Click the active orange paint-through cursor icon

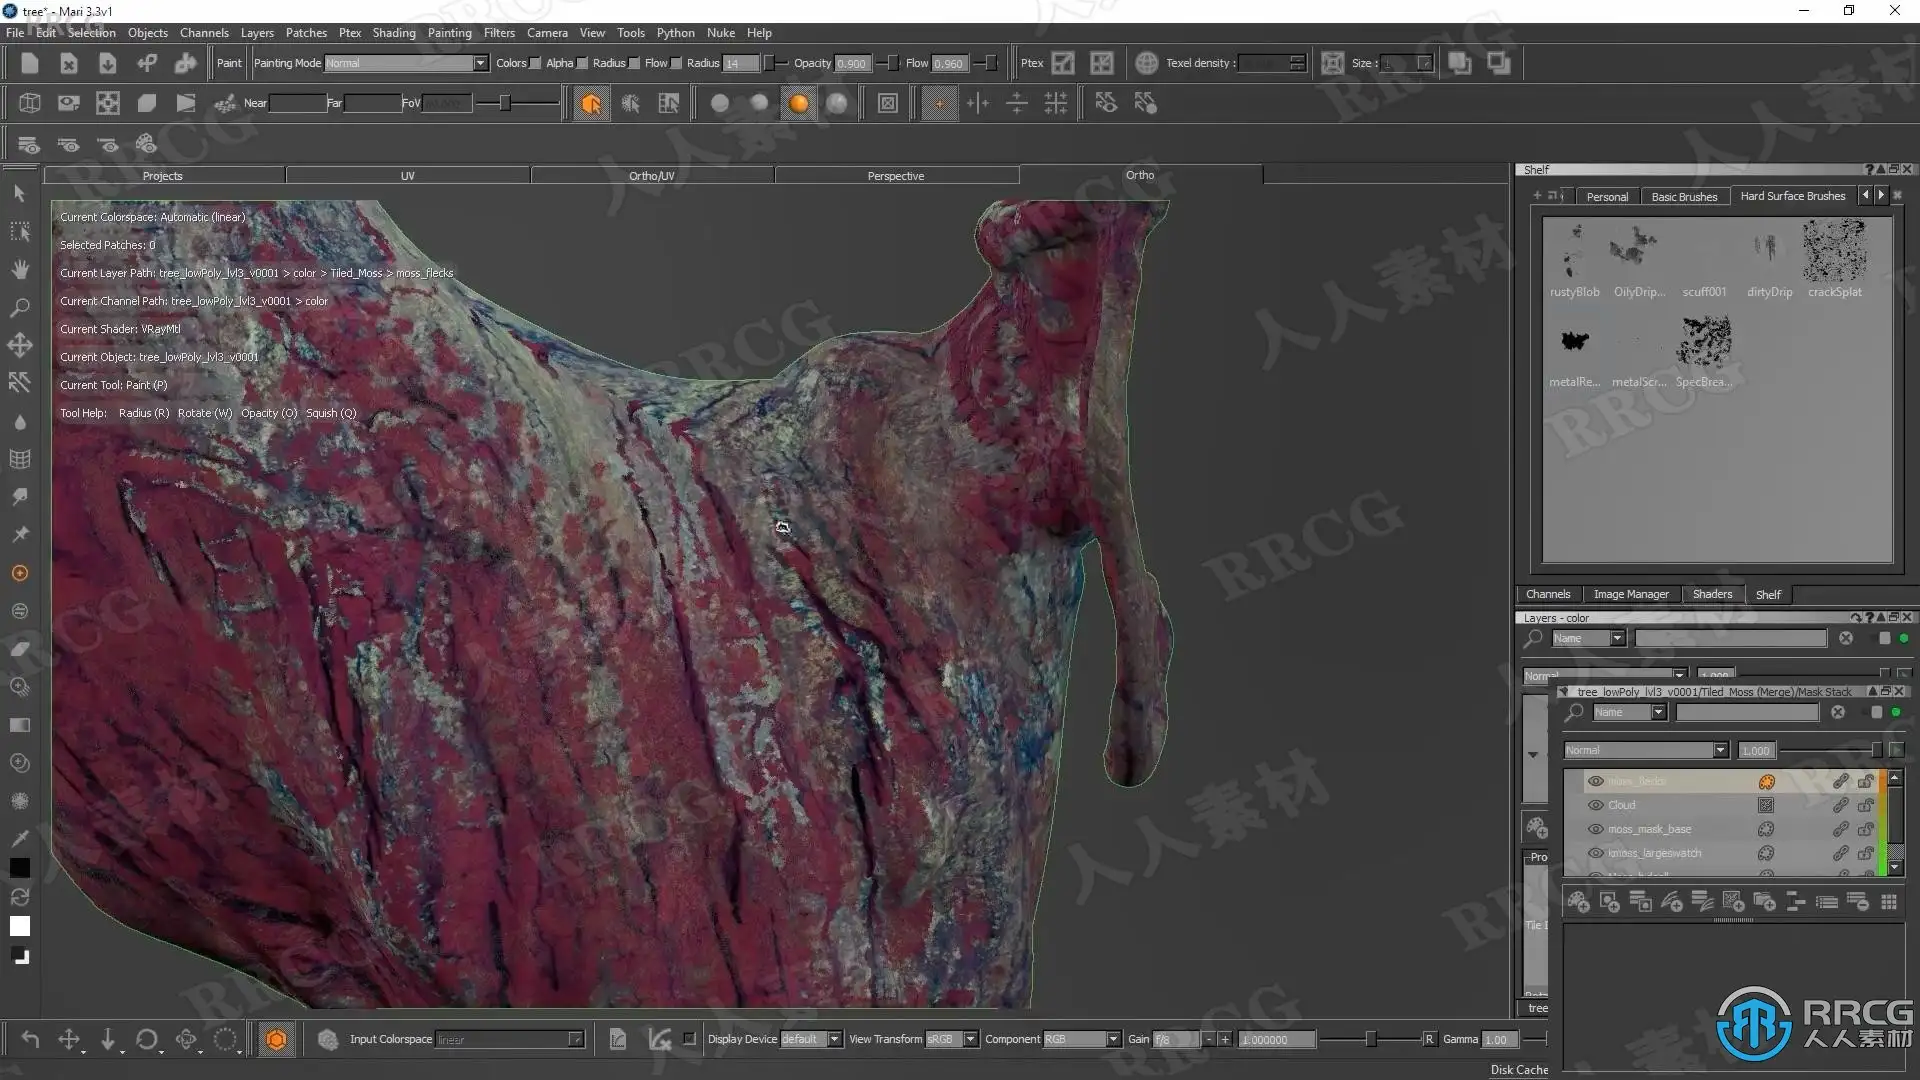(x=591, y=103)
